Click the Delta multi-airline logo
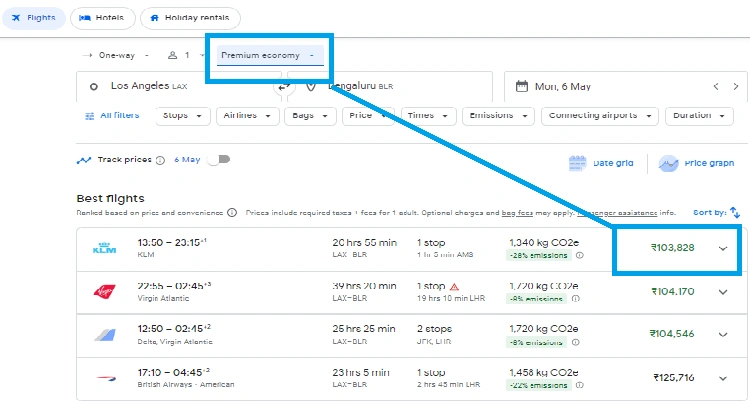The height and width of the screenshot is (401, 750). 105,334
